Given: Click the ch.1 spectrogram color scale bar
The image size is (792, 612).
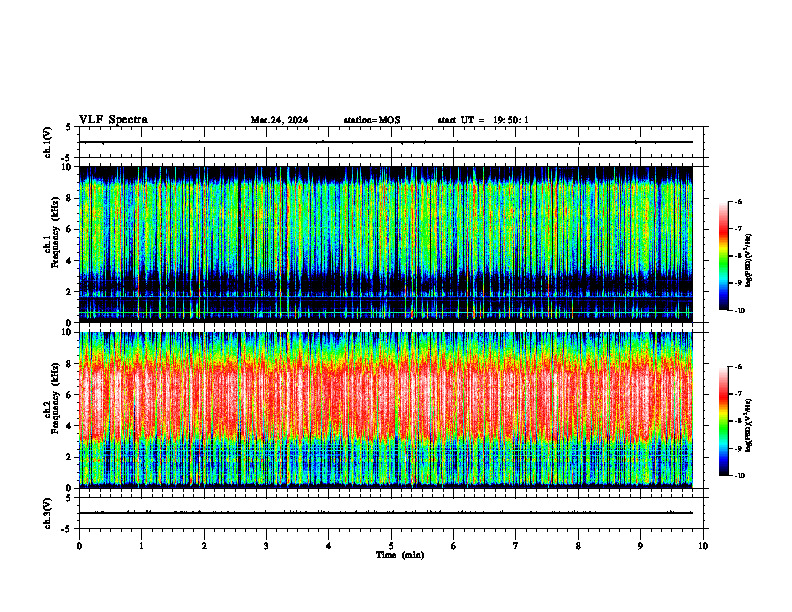Looking at the screenshot, I should click(x=724, y=256).
